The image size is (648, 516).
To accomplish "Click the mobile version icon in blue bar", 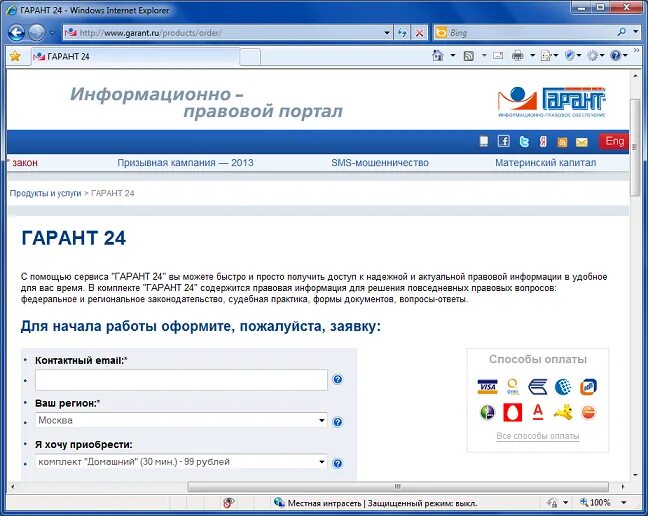I will pos(484,142).
